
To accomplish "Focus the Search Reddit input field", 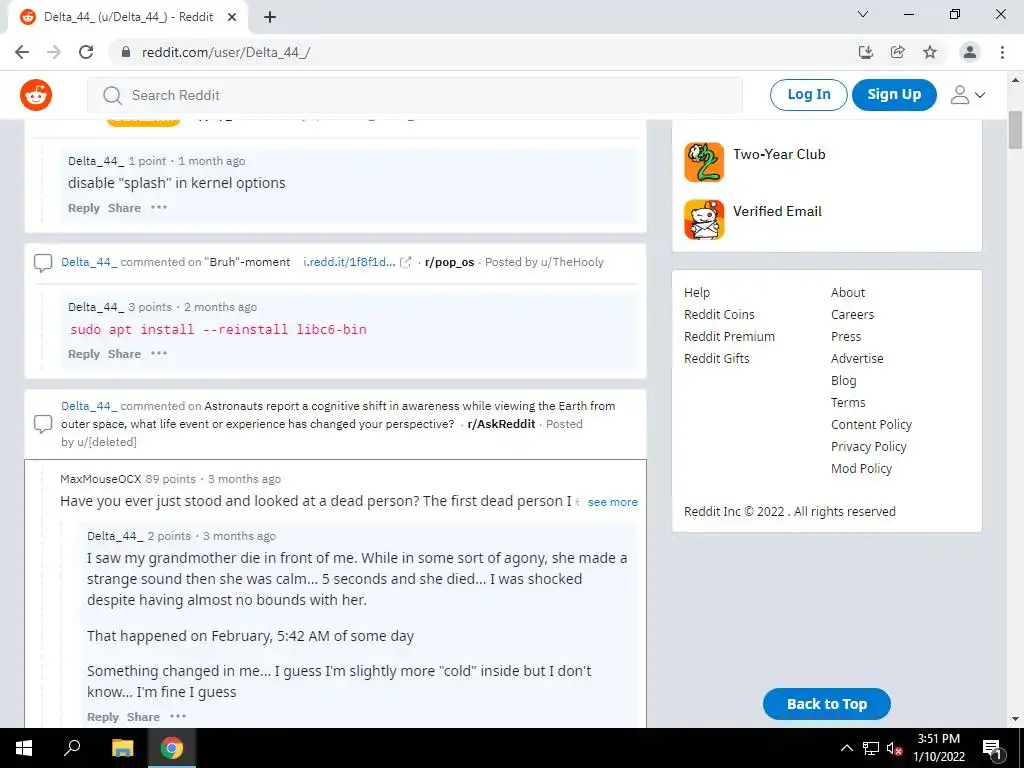I will pyautogui.click(x=415, y=95).
